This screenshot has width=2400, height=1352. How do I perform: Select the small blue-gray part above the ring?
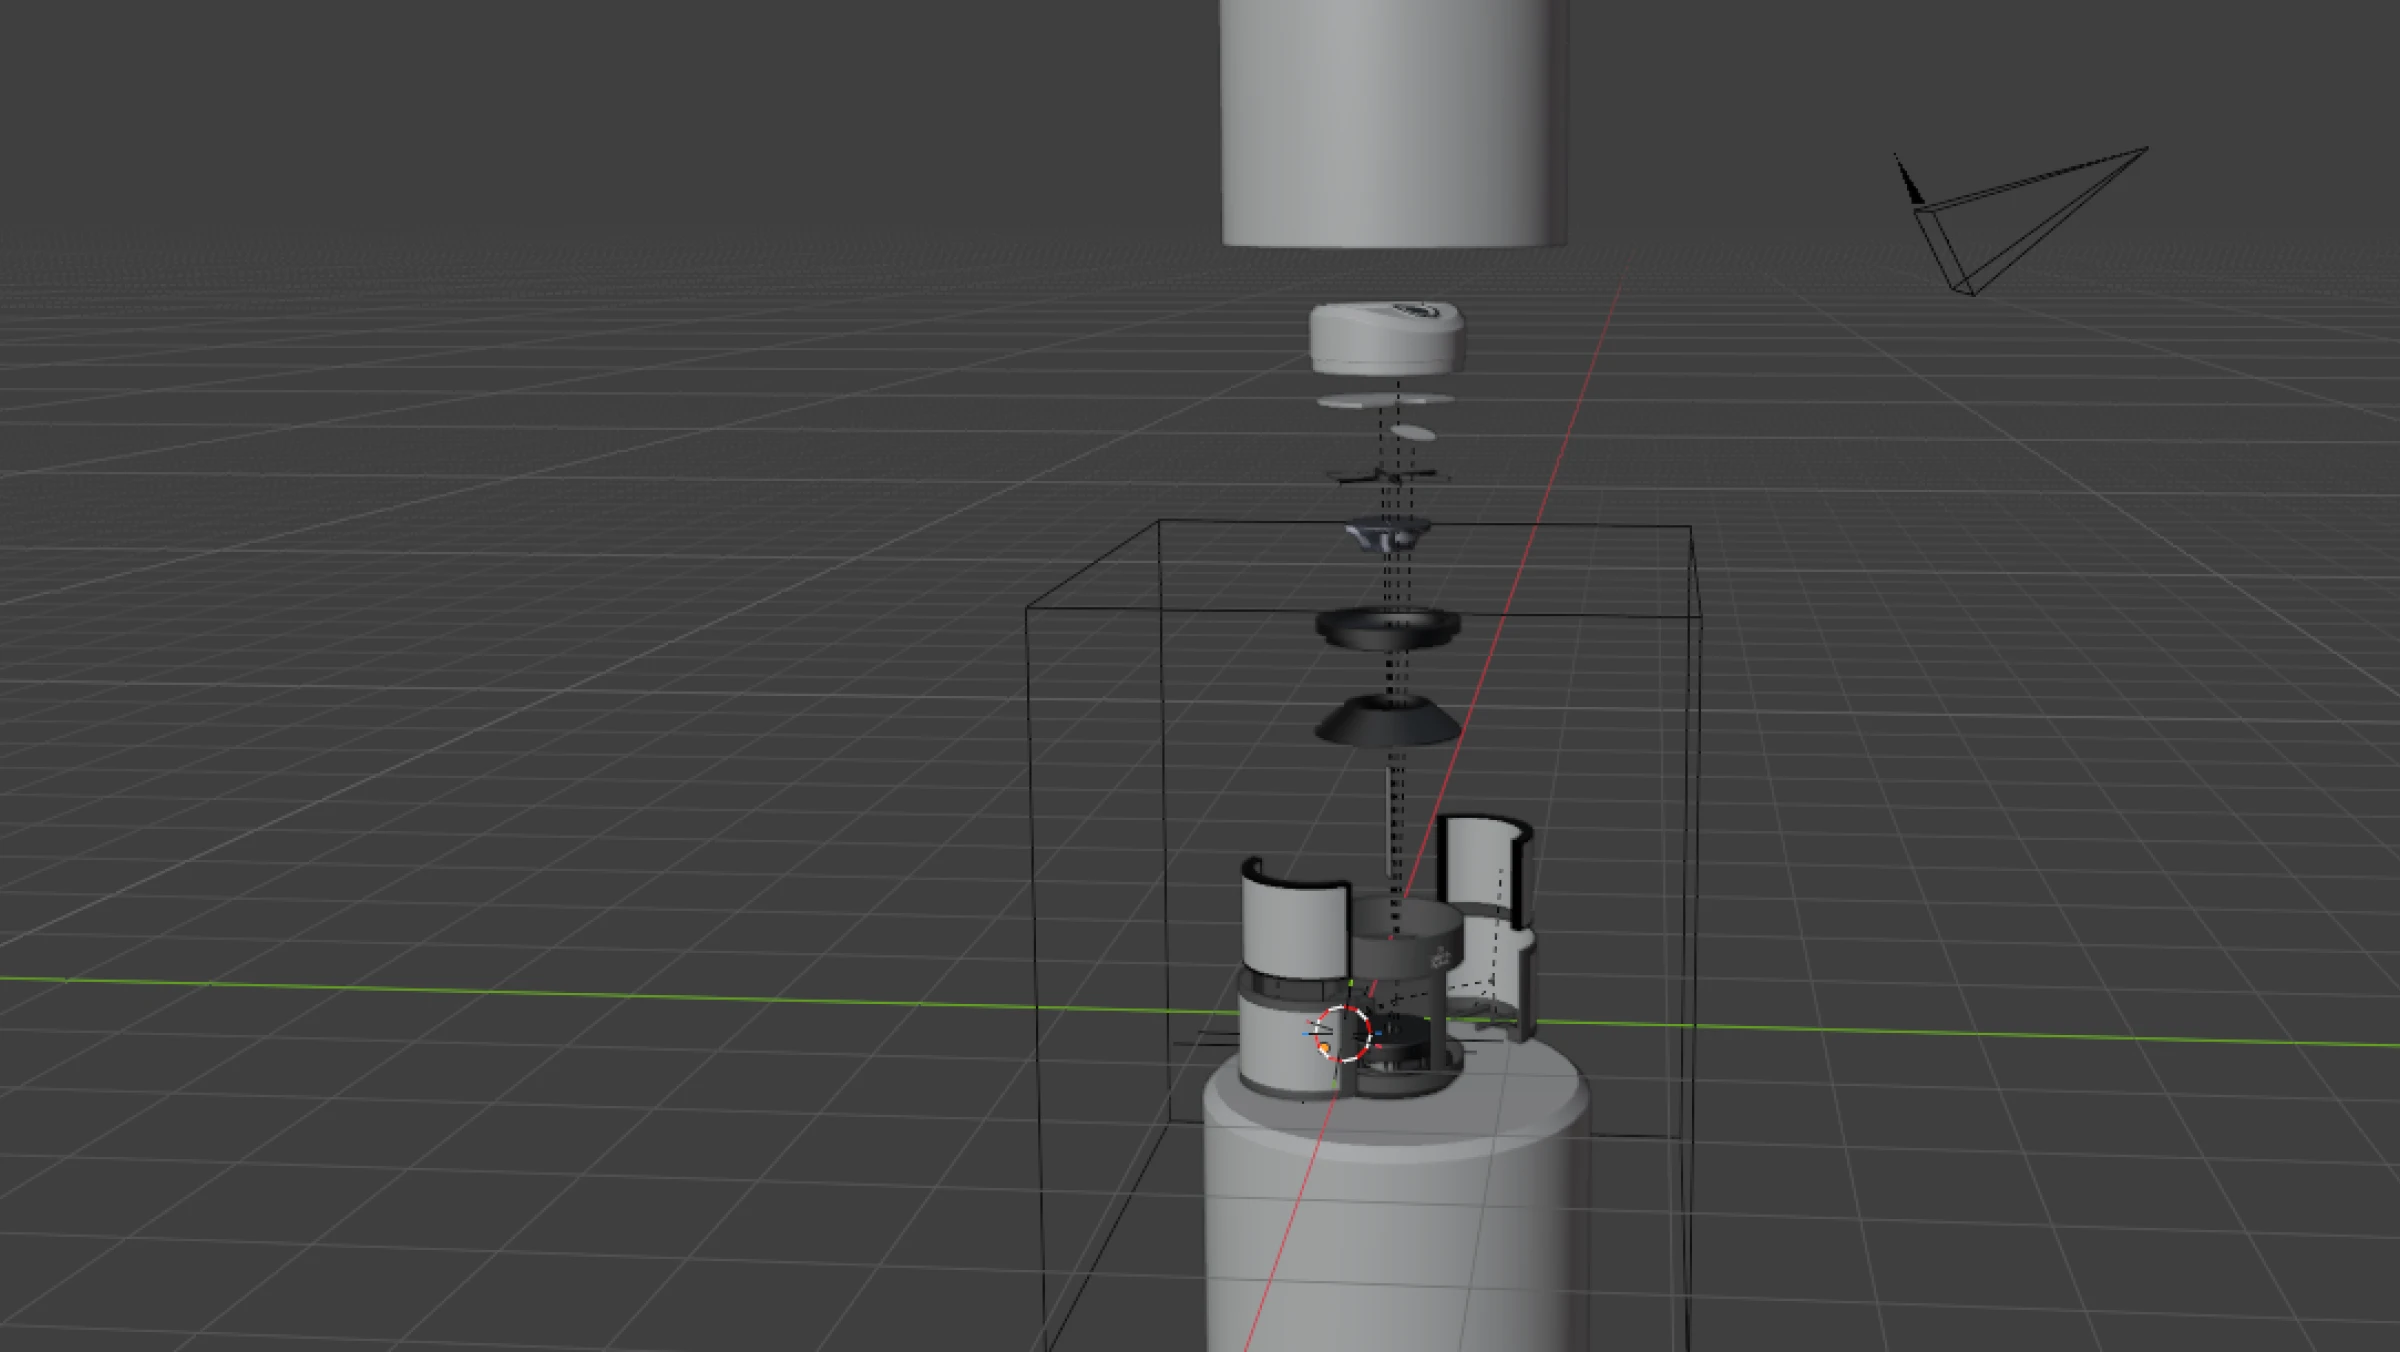1387,533
